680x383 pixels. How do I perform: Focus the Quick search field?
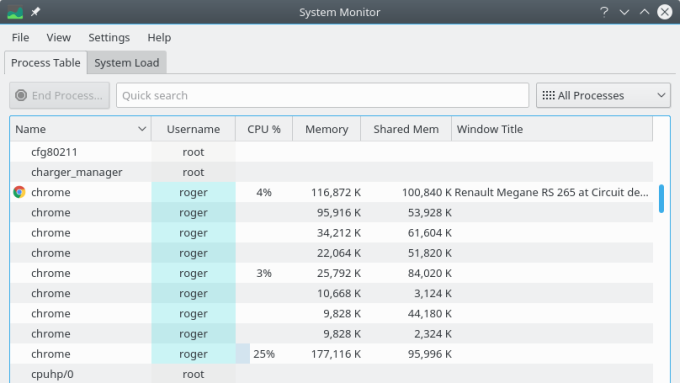click(322, 95)
